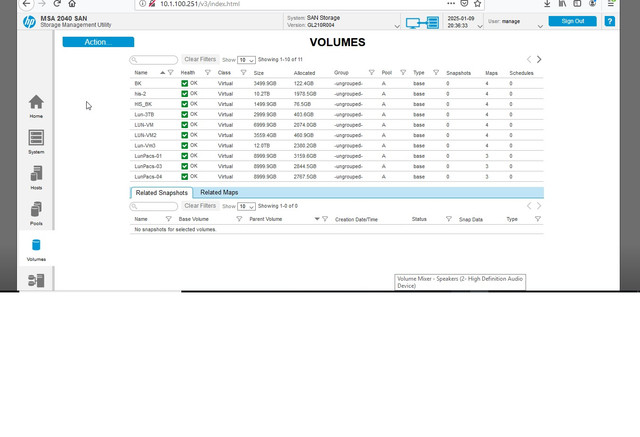Select the Lun-3TB volume row
640x437 pixels.
(x=336, y=115)
